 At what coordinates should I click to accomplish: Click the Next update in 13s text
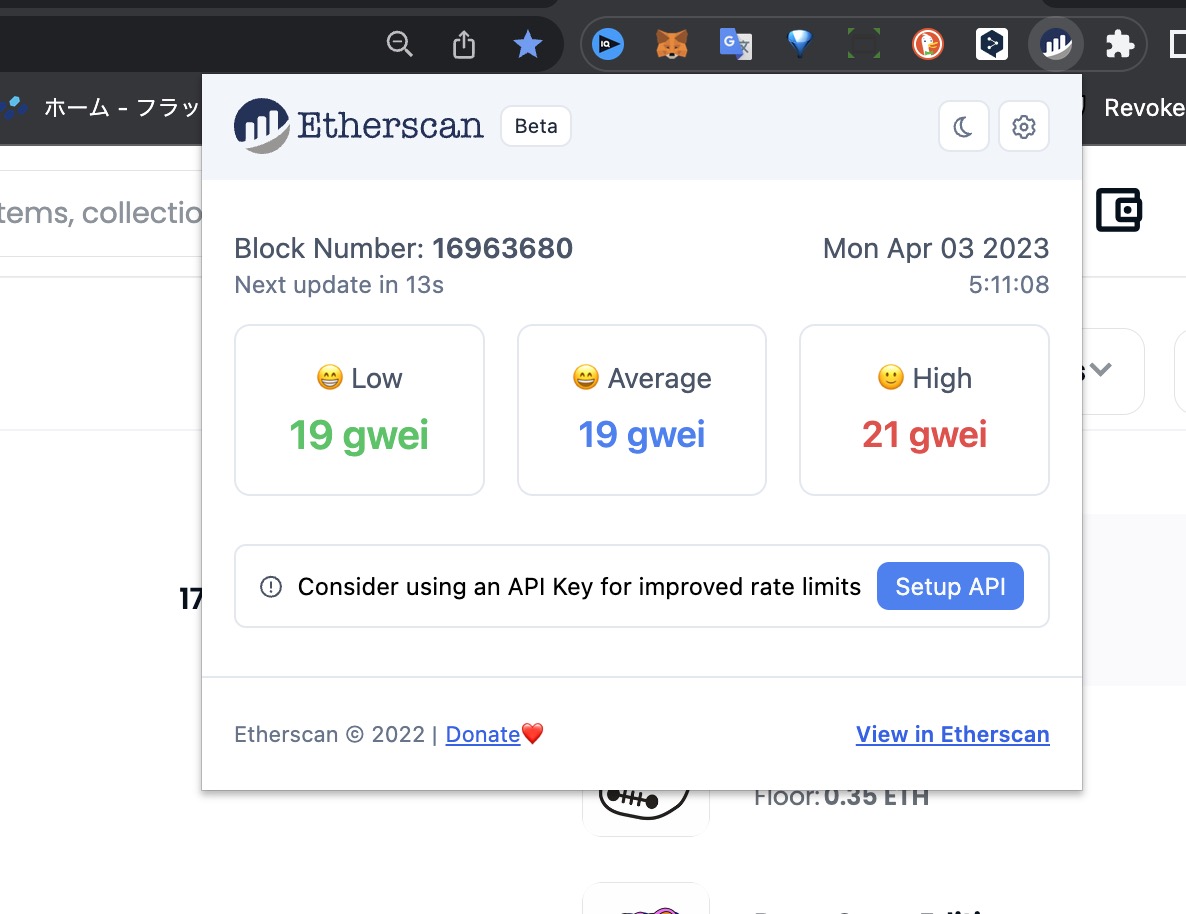click(x=339, y=284)
